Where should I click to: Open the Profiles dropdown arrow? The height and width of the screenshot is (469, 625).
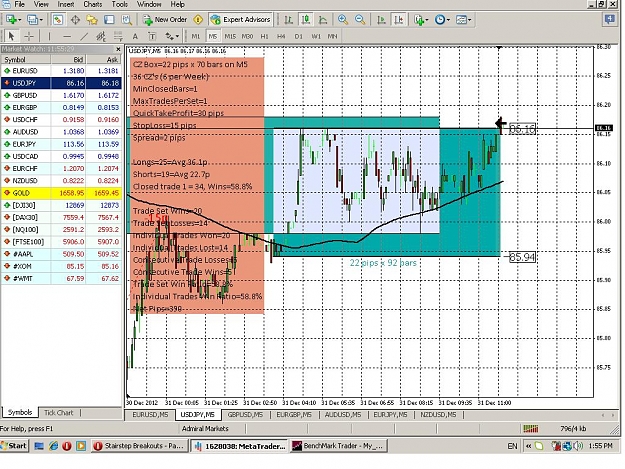click(x=41, y=20)
